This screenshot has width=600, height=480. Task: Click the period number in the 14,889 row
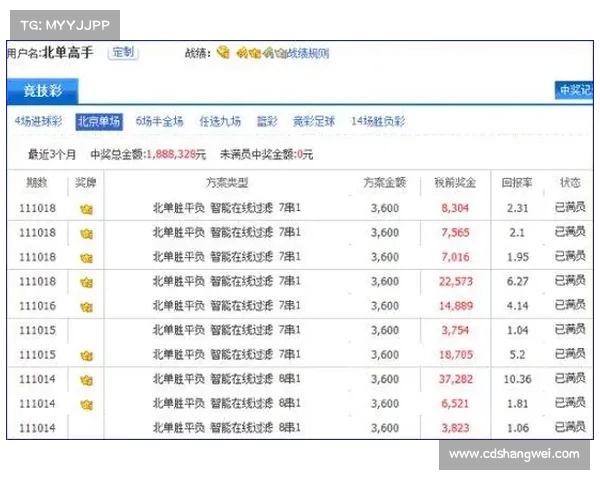(x=37, y=306)
